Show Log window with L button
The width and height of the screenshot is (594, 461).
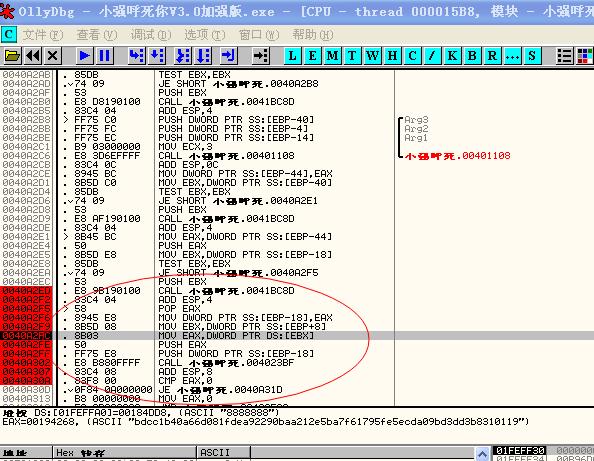(293, 56)
